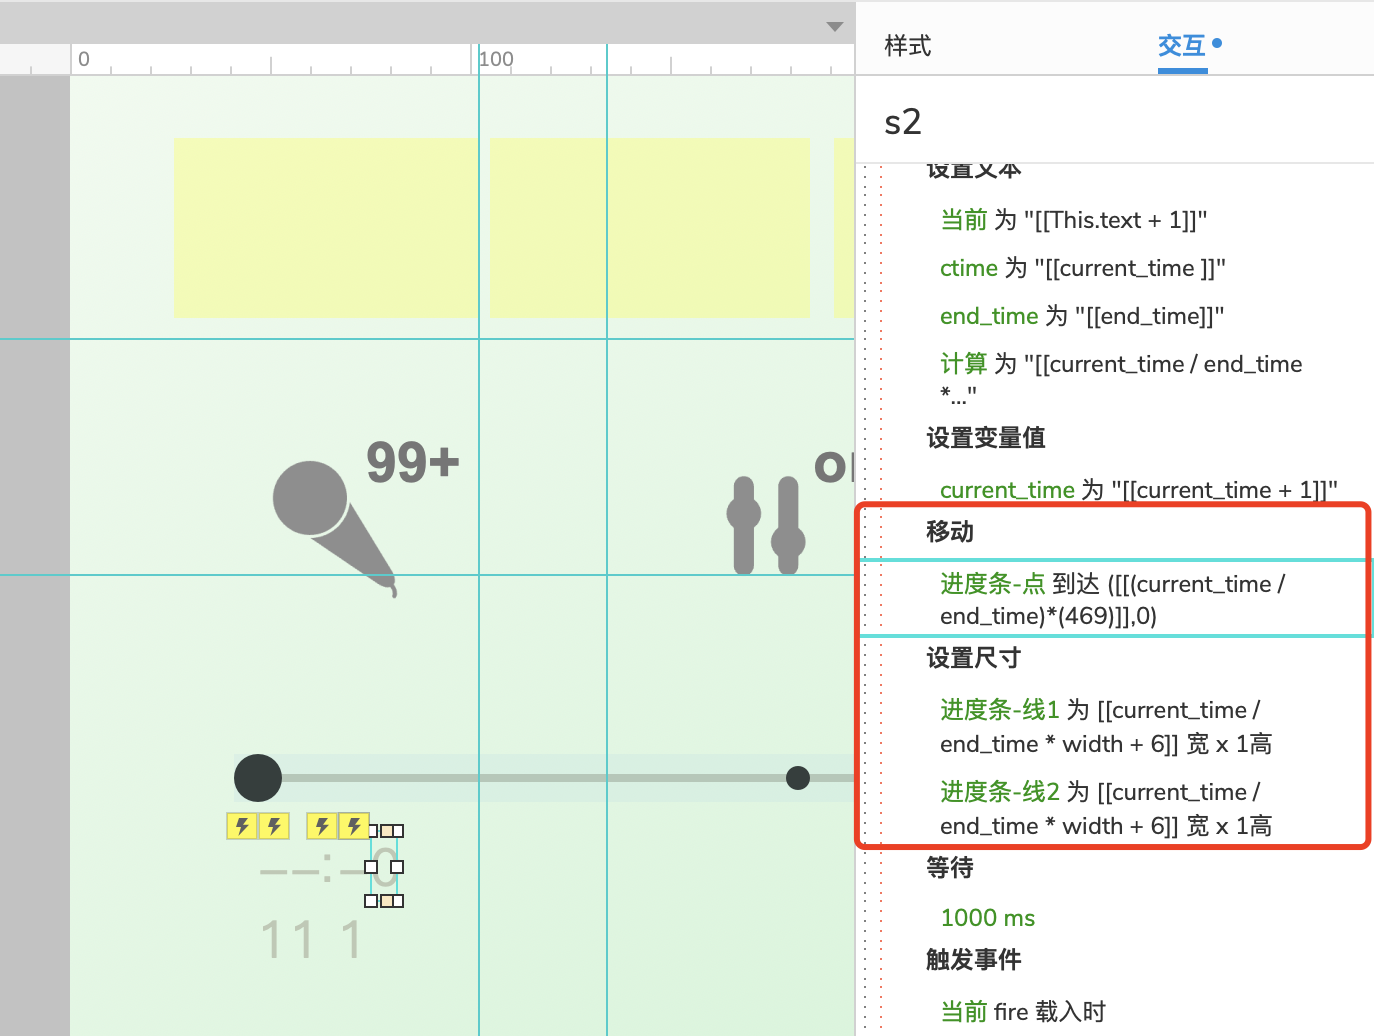Select the microphone icon on the canvas
Viewport: 1374px width, 1036px height.
click(334, 528)
